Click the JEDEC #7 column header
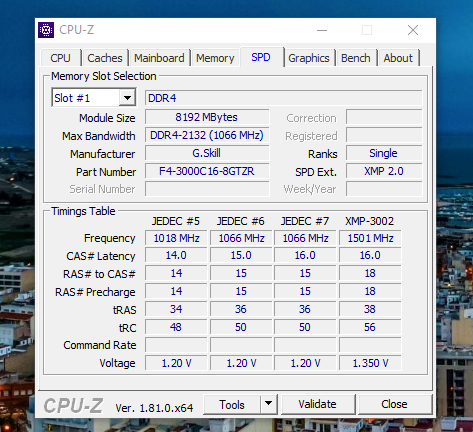 click(x=305, y=221)
